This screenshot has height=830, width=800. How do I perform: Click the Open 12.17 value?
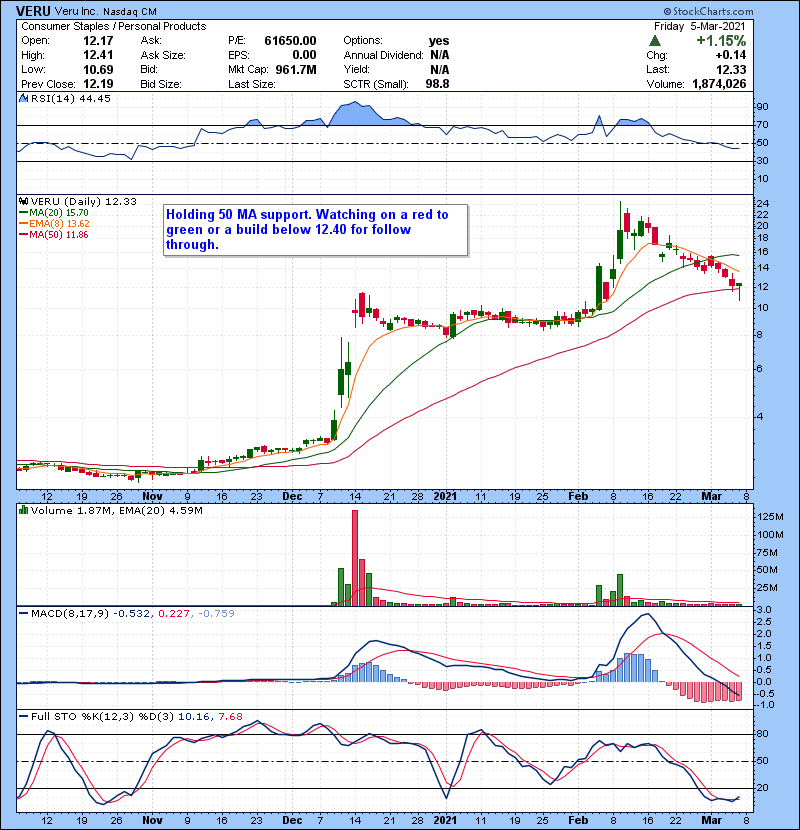98,41
